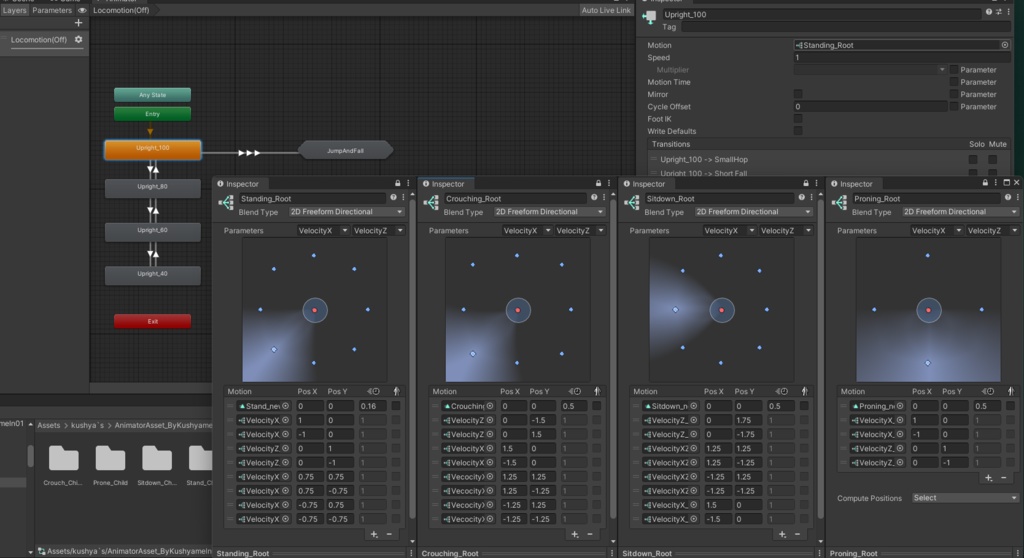Switch to the Layers tab
This screenshot has width=1024, height=558.
click(14, 10)
